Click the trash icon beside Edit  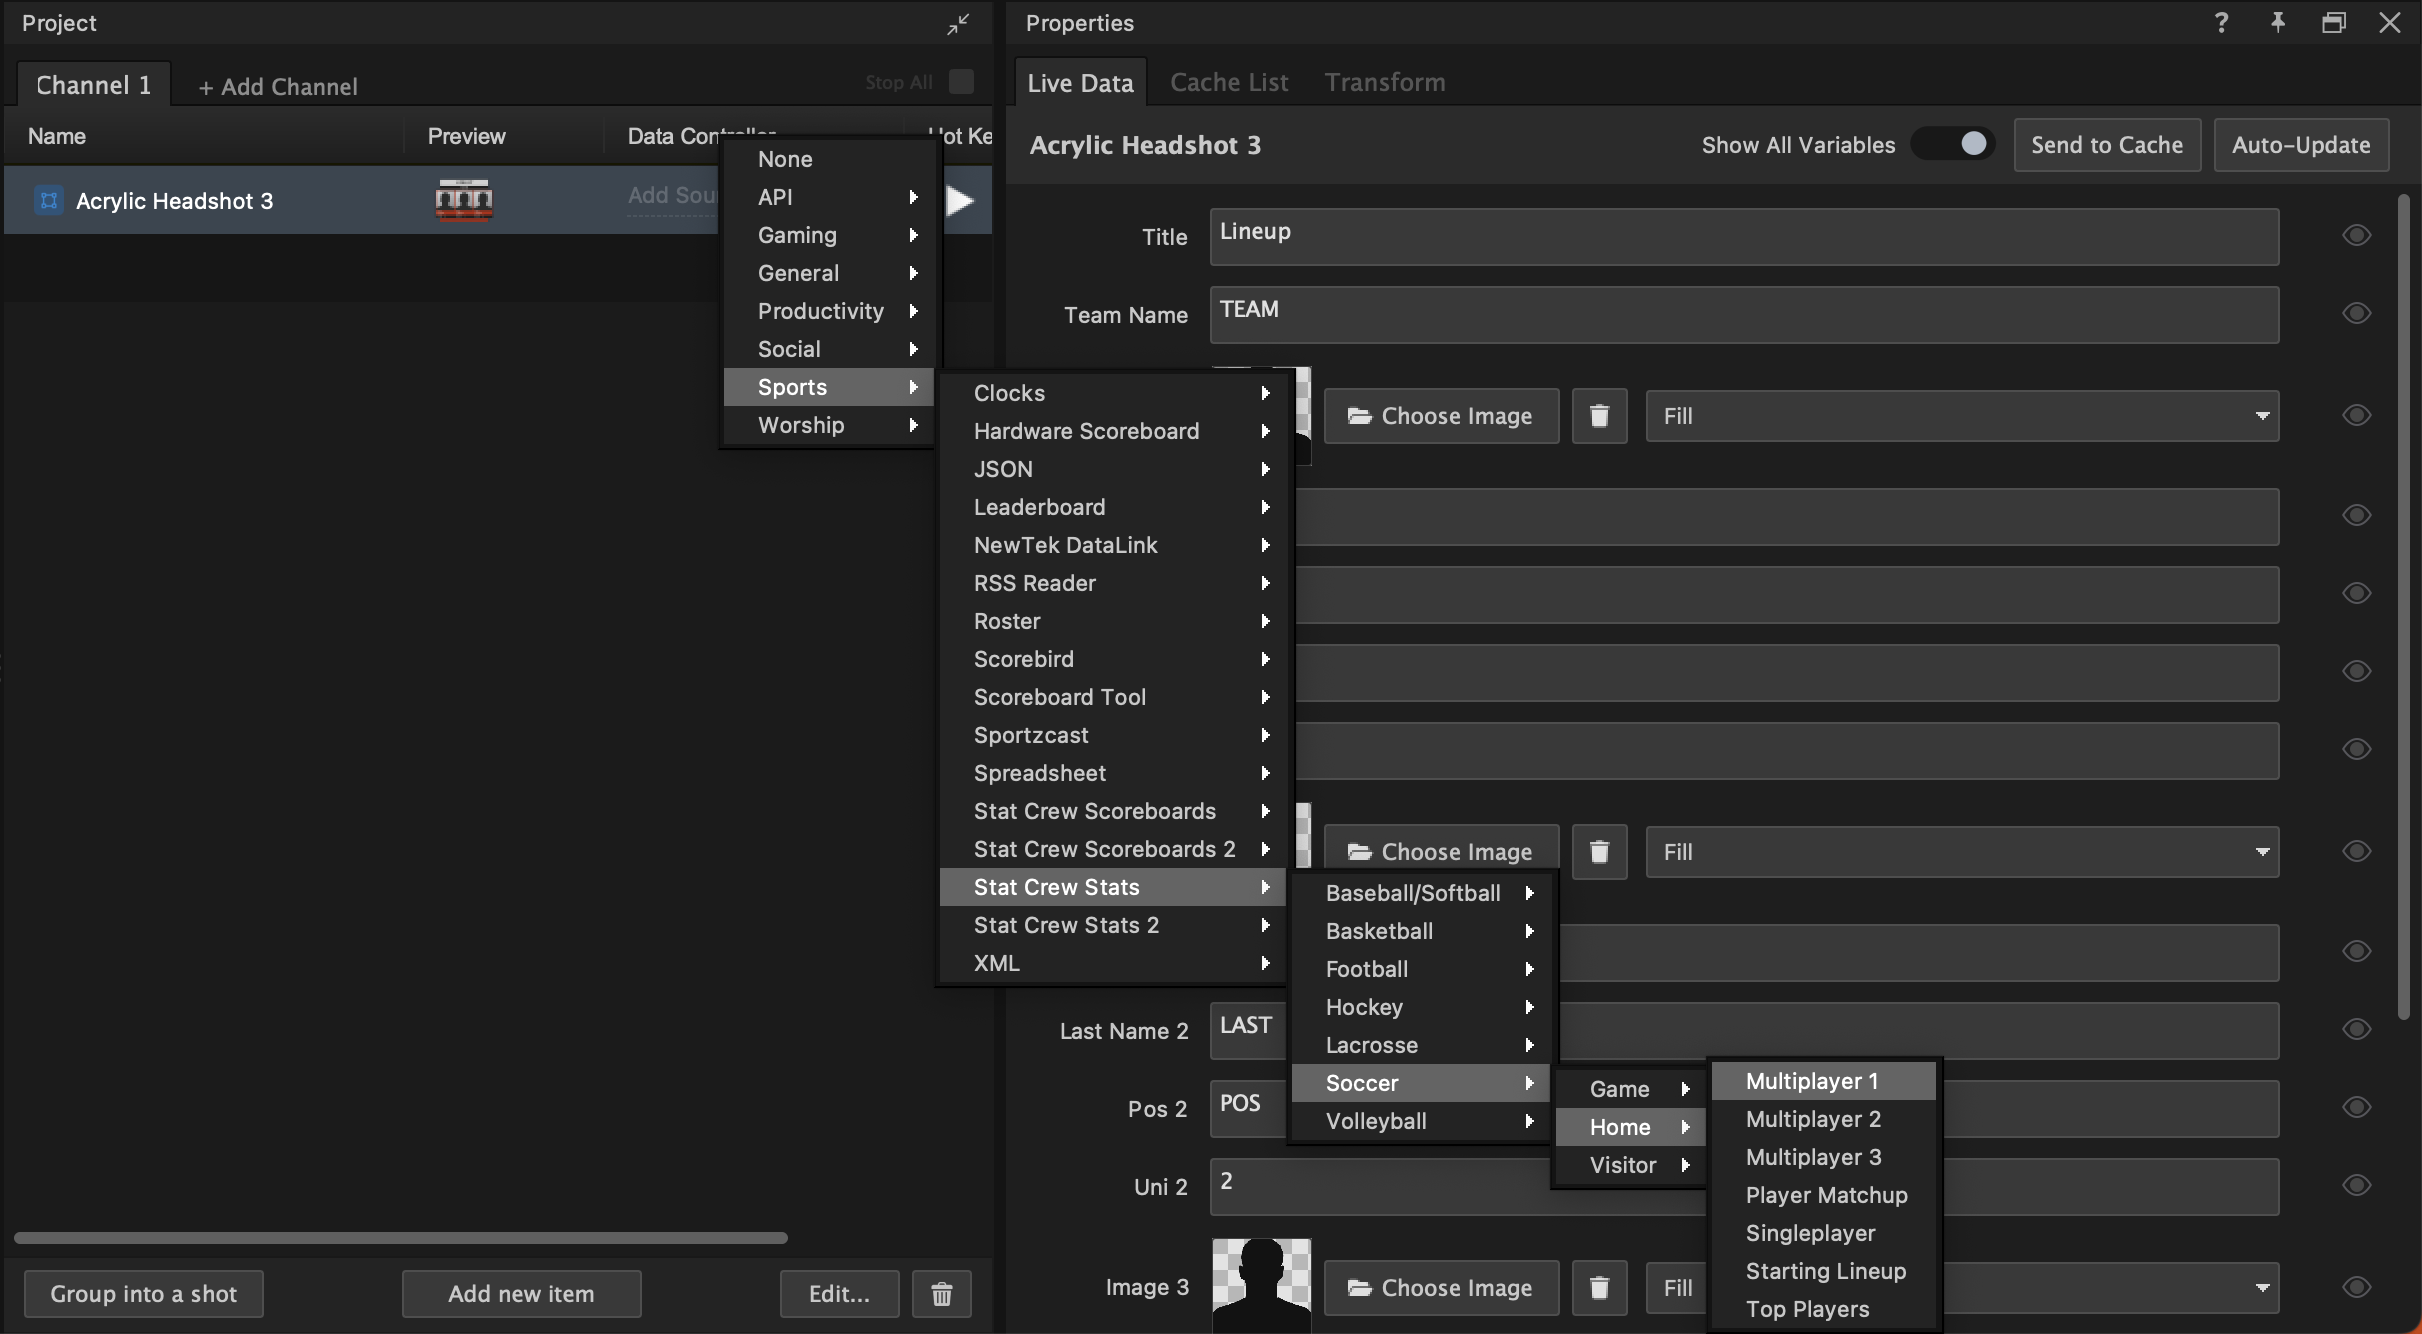(x=941, y=1293)
